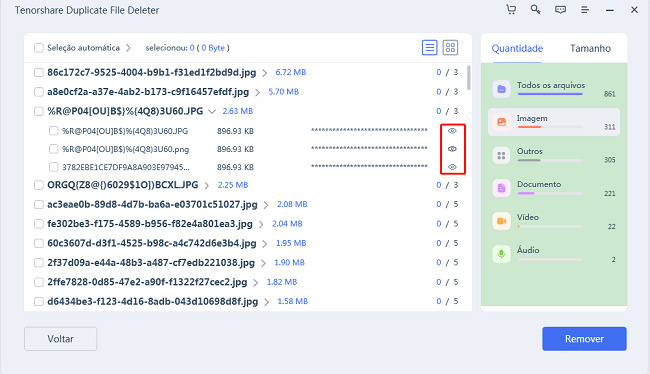The width and height of the screenshot is (650, 374).
Task: Expand the 2ffe7828-0d85-47e2 group chevron
Action: [256, 283]
